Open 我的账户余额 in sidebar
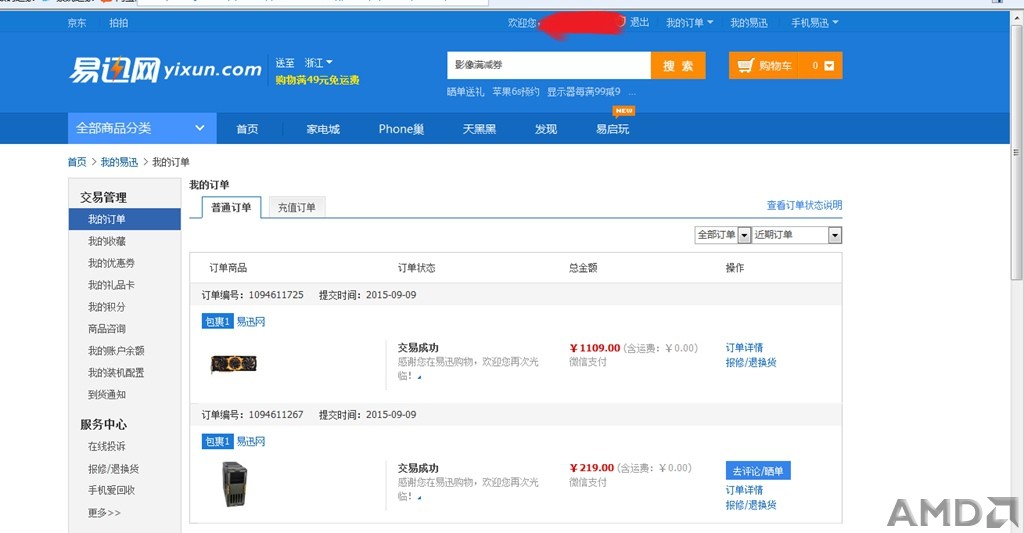1024x533 pixels. [116, 351]
